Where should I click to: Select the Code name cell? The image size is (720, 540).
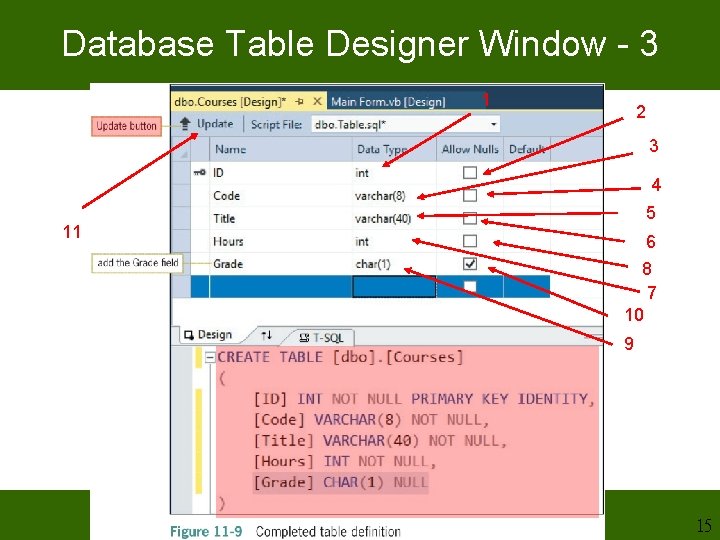click(x=281, y=196)
